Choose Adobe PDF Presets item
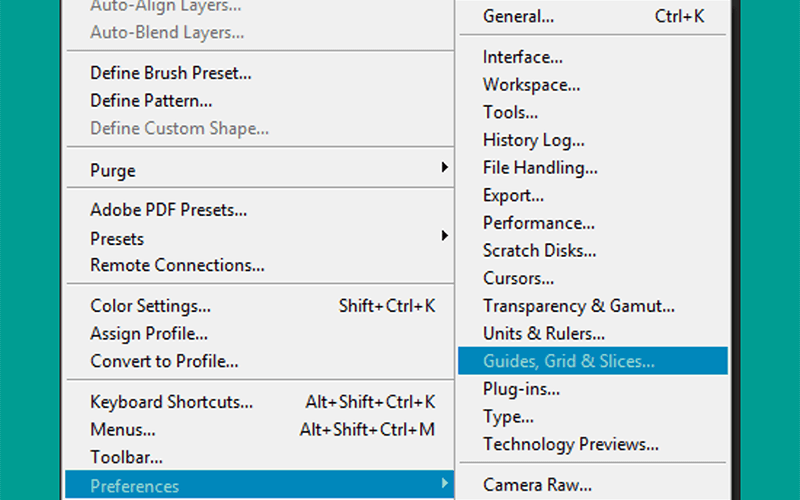This screenshot has width=800, height=500. click(x=260, y=210)
